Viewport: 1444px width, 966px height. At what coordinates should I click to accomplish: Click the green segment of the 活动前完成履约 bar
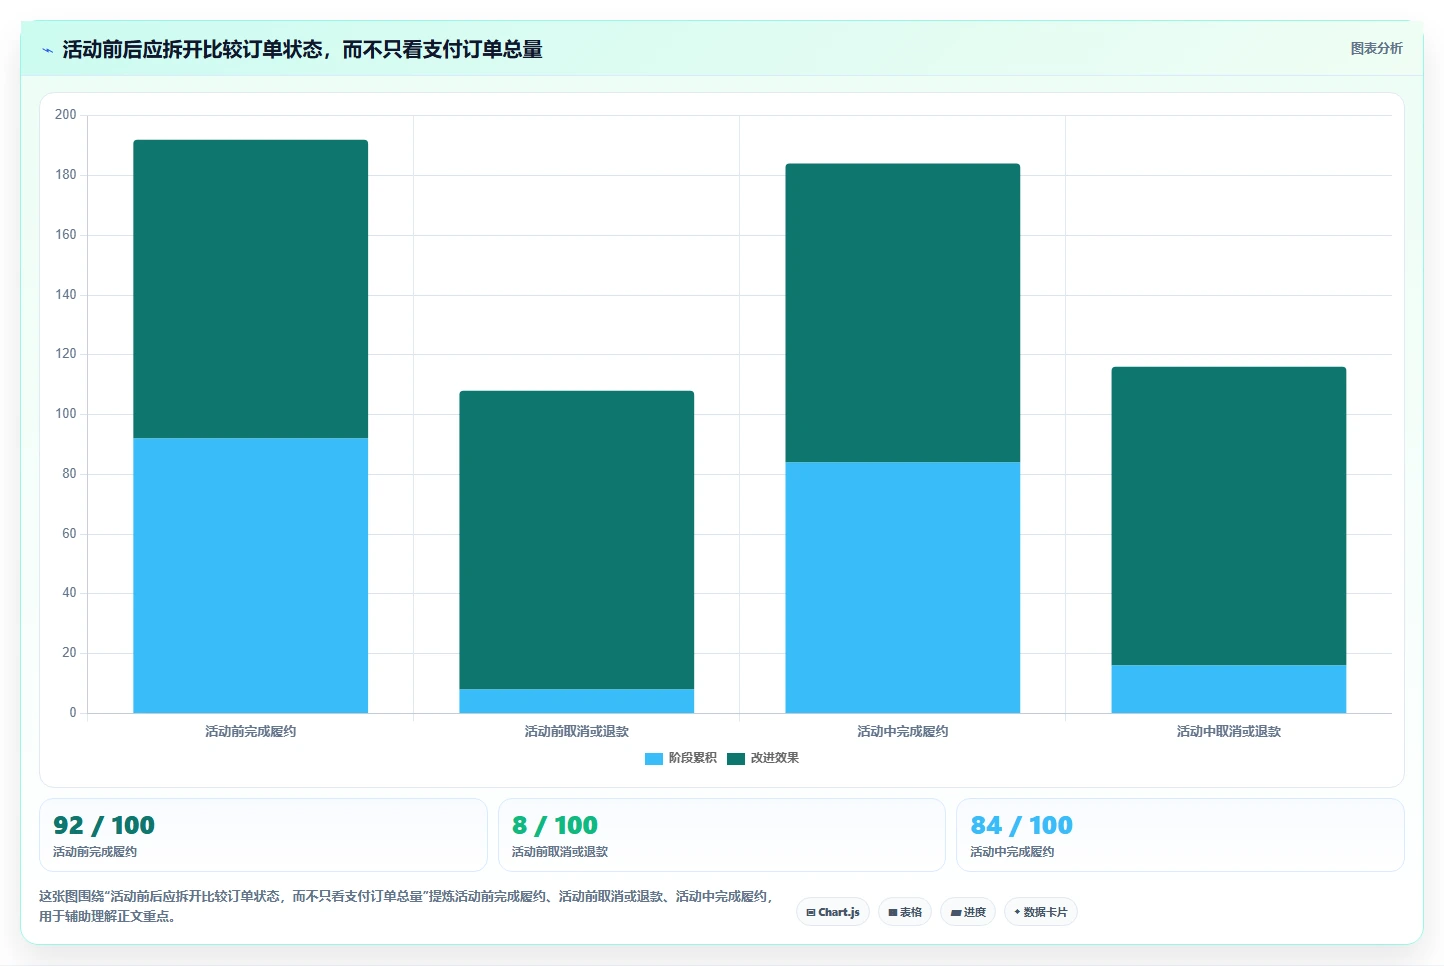click(x=251, y=289)
